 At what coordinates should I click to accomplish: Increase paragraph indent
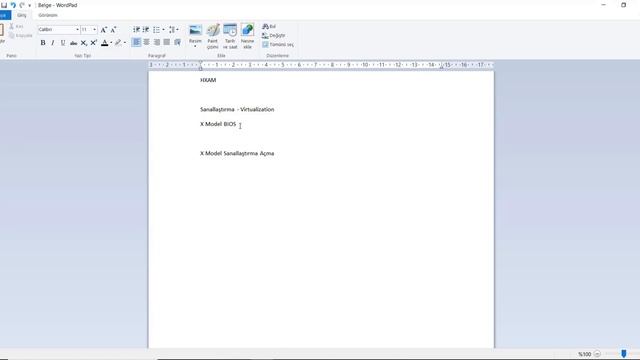pyautogui.click(x=146, y=29)
